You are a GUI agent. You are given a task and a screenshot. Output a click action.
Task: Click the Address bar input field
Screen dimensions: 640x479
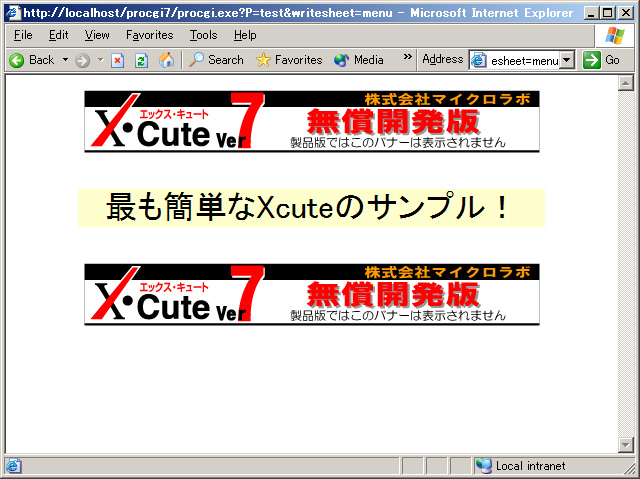tap(524, 61)
